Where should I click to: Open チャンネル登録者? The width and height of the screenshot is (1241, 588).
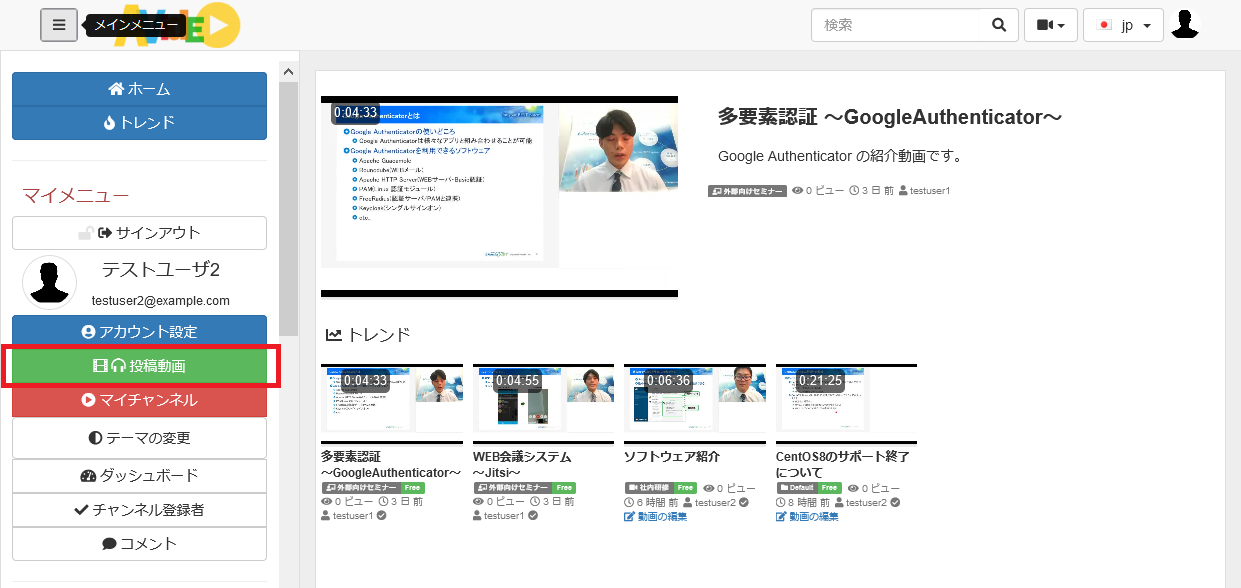pos(139,510)
